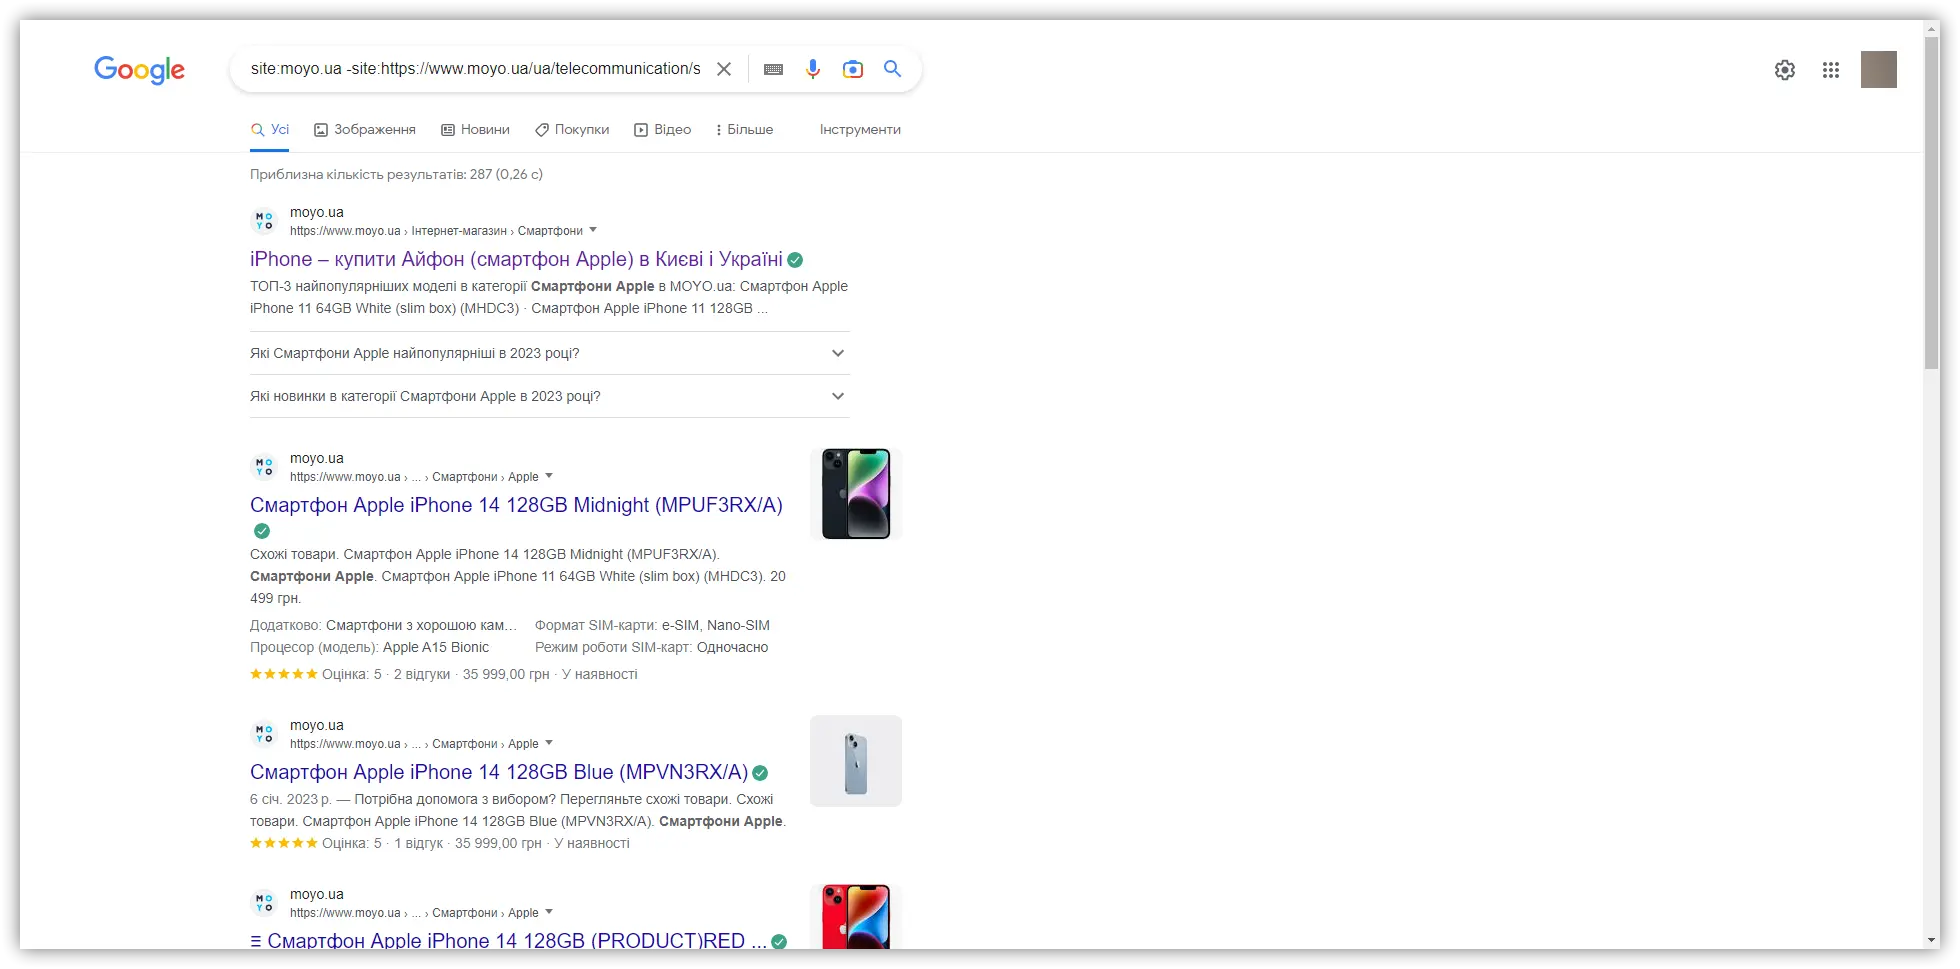Click result count text Приблизна кількість результатів
This screenshot has height=969, width=1960.
point(396,174)
